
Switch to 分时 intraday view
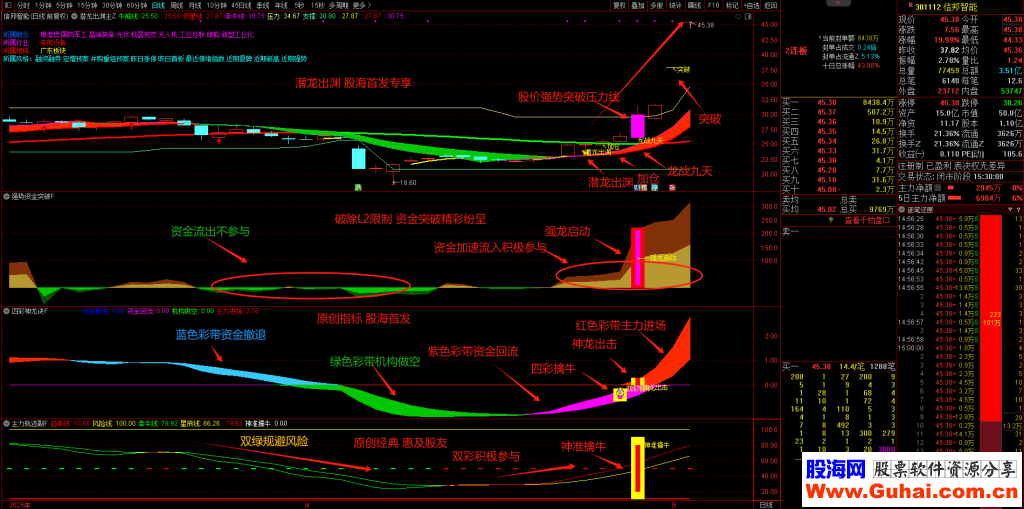24,5
